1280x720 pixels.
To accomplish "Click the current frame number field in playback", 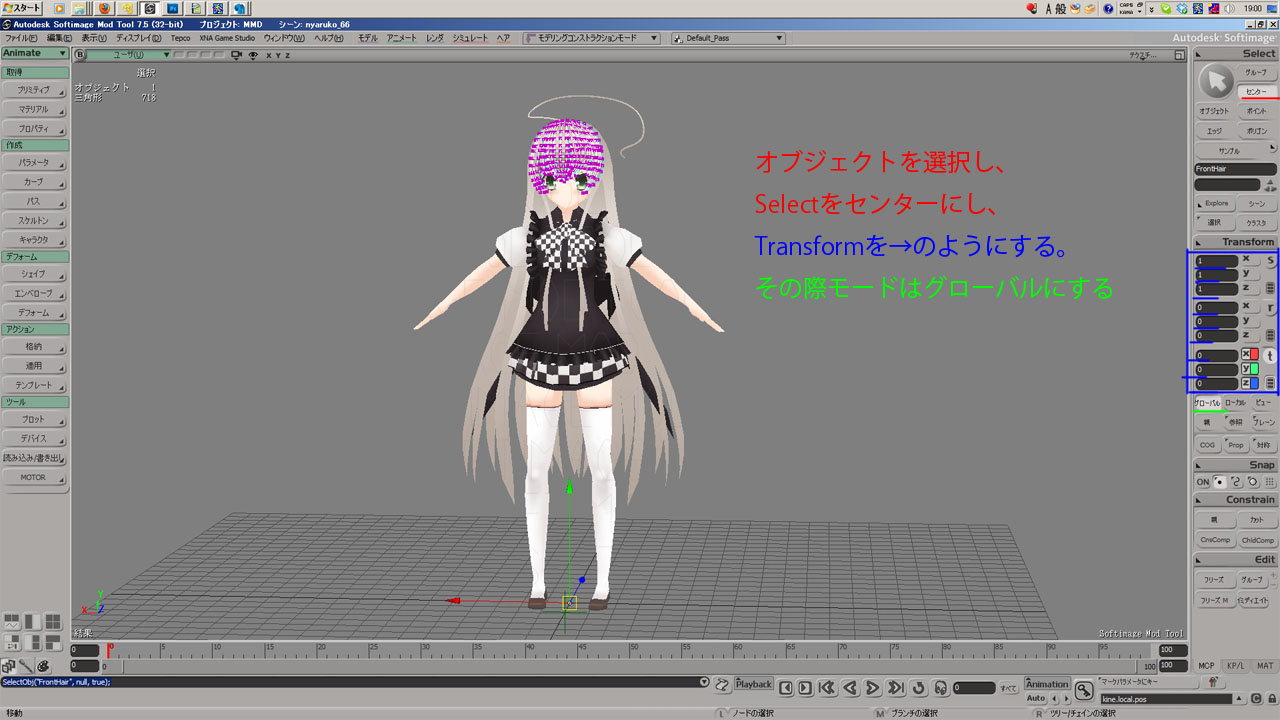I will click(x=974, y=688).
